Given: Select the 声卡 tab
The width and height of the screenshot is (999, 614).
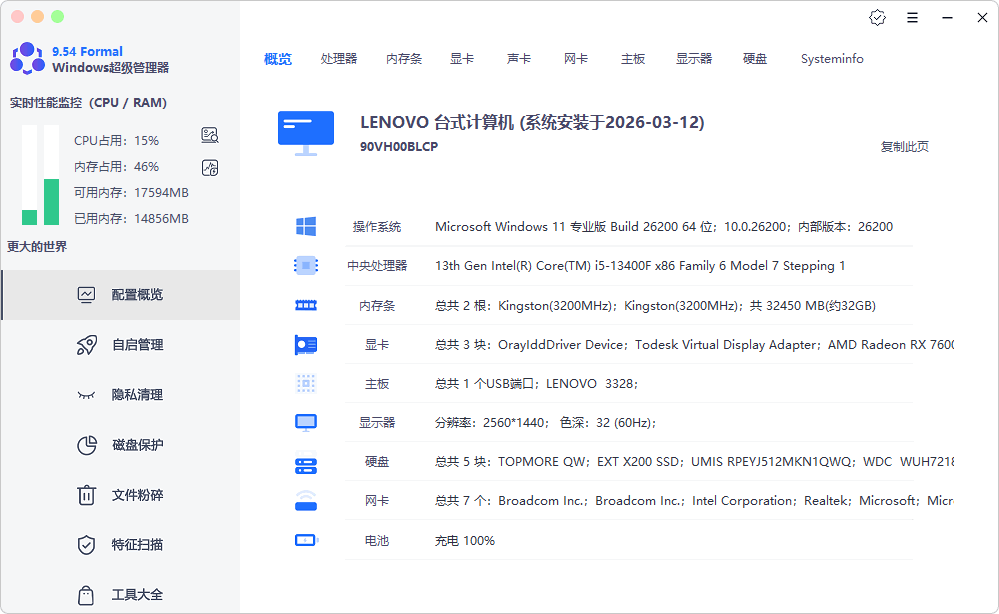Looking at the screenshot, I should click(519, 59).
